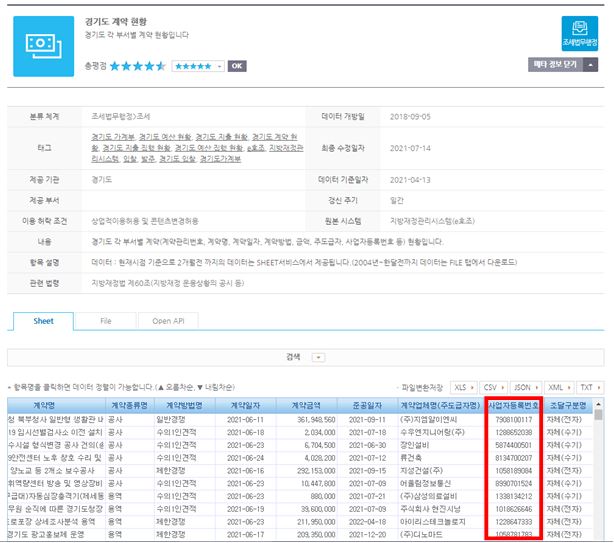
Task: Select the company cell 아이리스테크놀로지
Action: coord(441,522)
